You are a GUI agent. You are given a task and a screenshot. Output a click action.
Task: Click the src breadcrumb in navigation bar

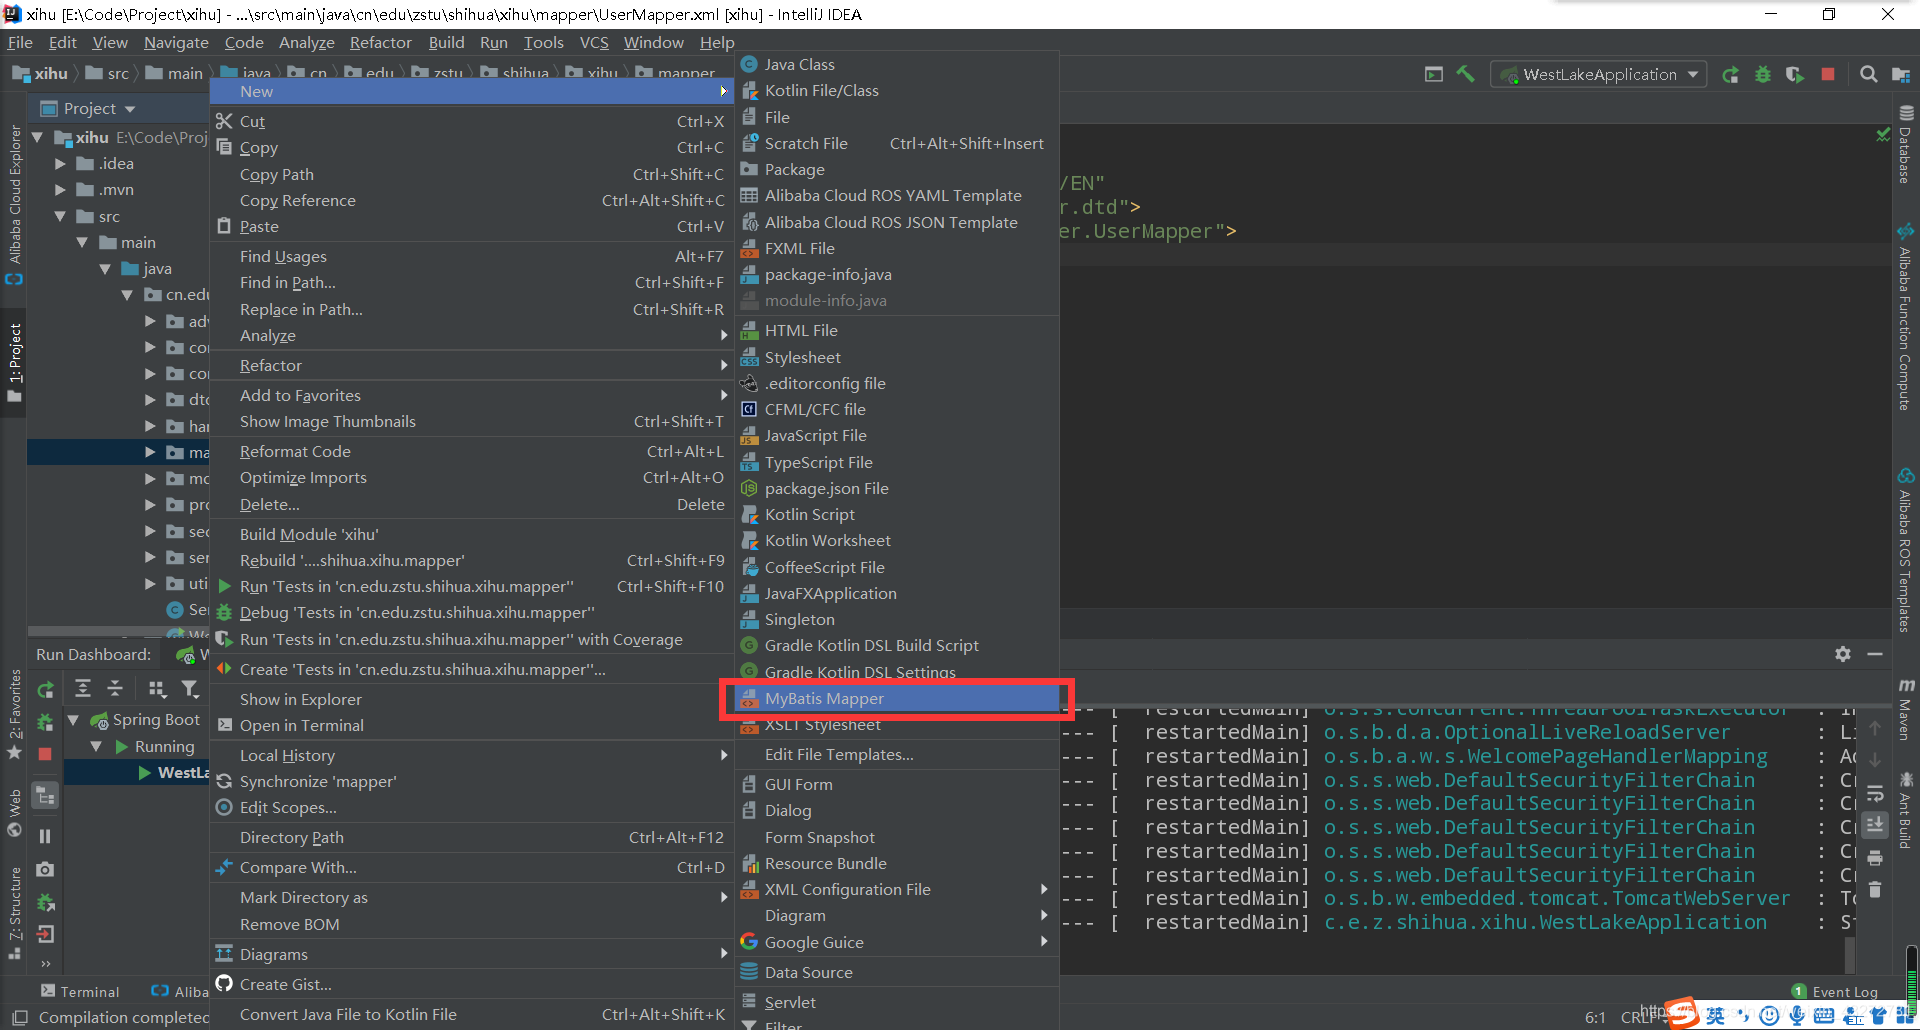tap(108, 74)
